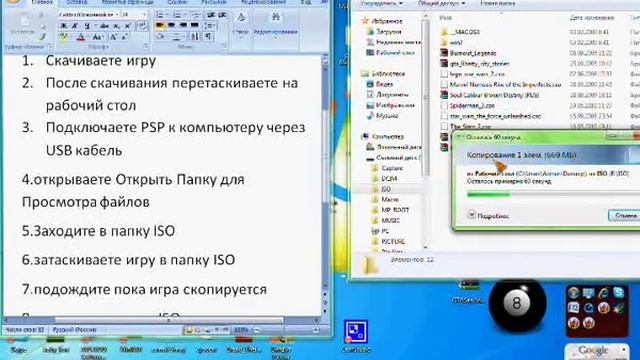Switch to the Разметка страницы tab
This screenshot has height=360, width=640.
point(127,2)
